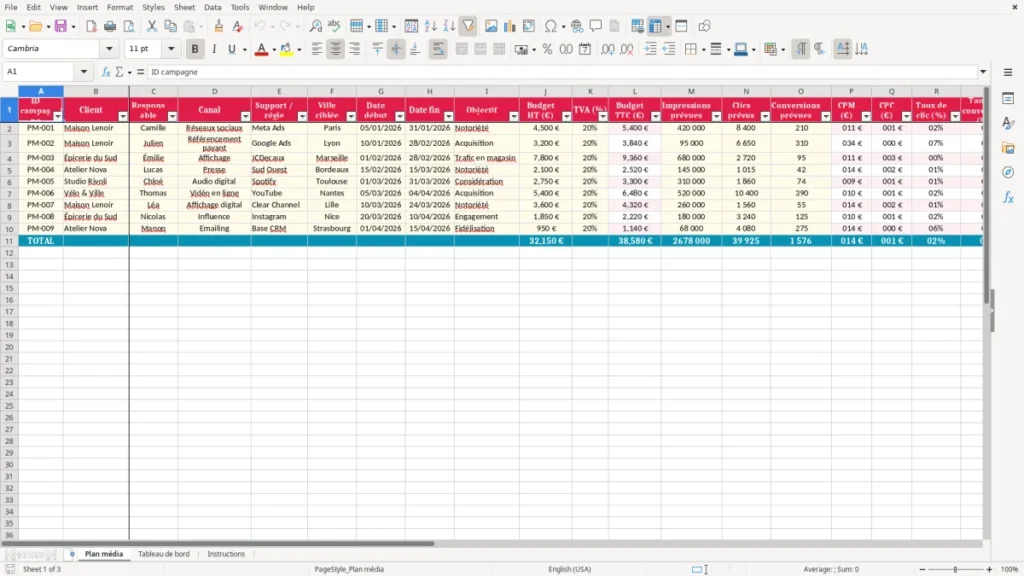The image size is (1024, 576).
Task: Open Gallery panel in sidebar
Action: point(1008,148)
